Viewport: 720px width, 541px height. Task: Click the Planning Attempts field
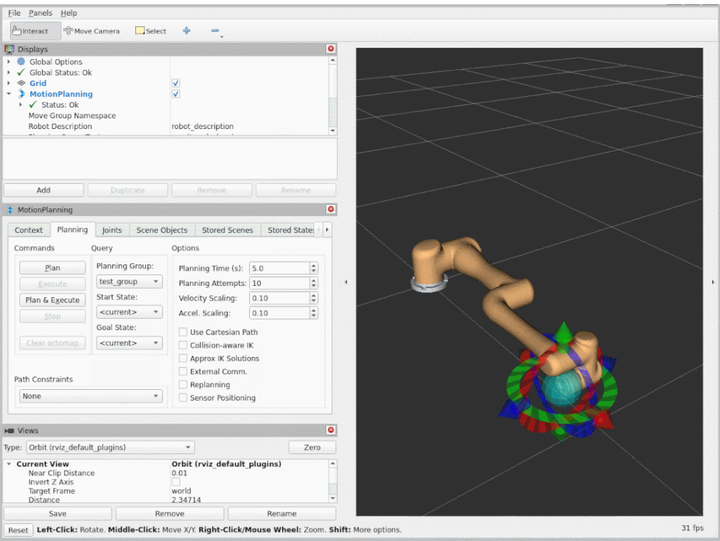coord(280,283)
